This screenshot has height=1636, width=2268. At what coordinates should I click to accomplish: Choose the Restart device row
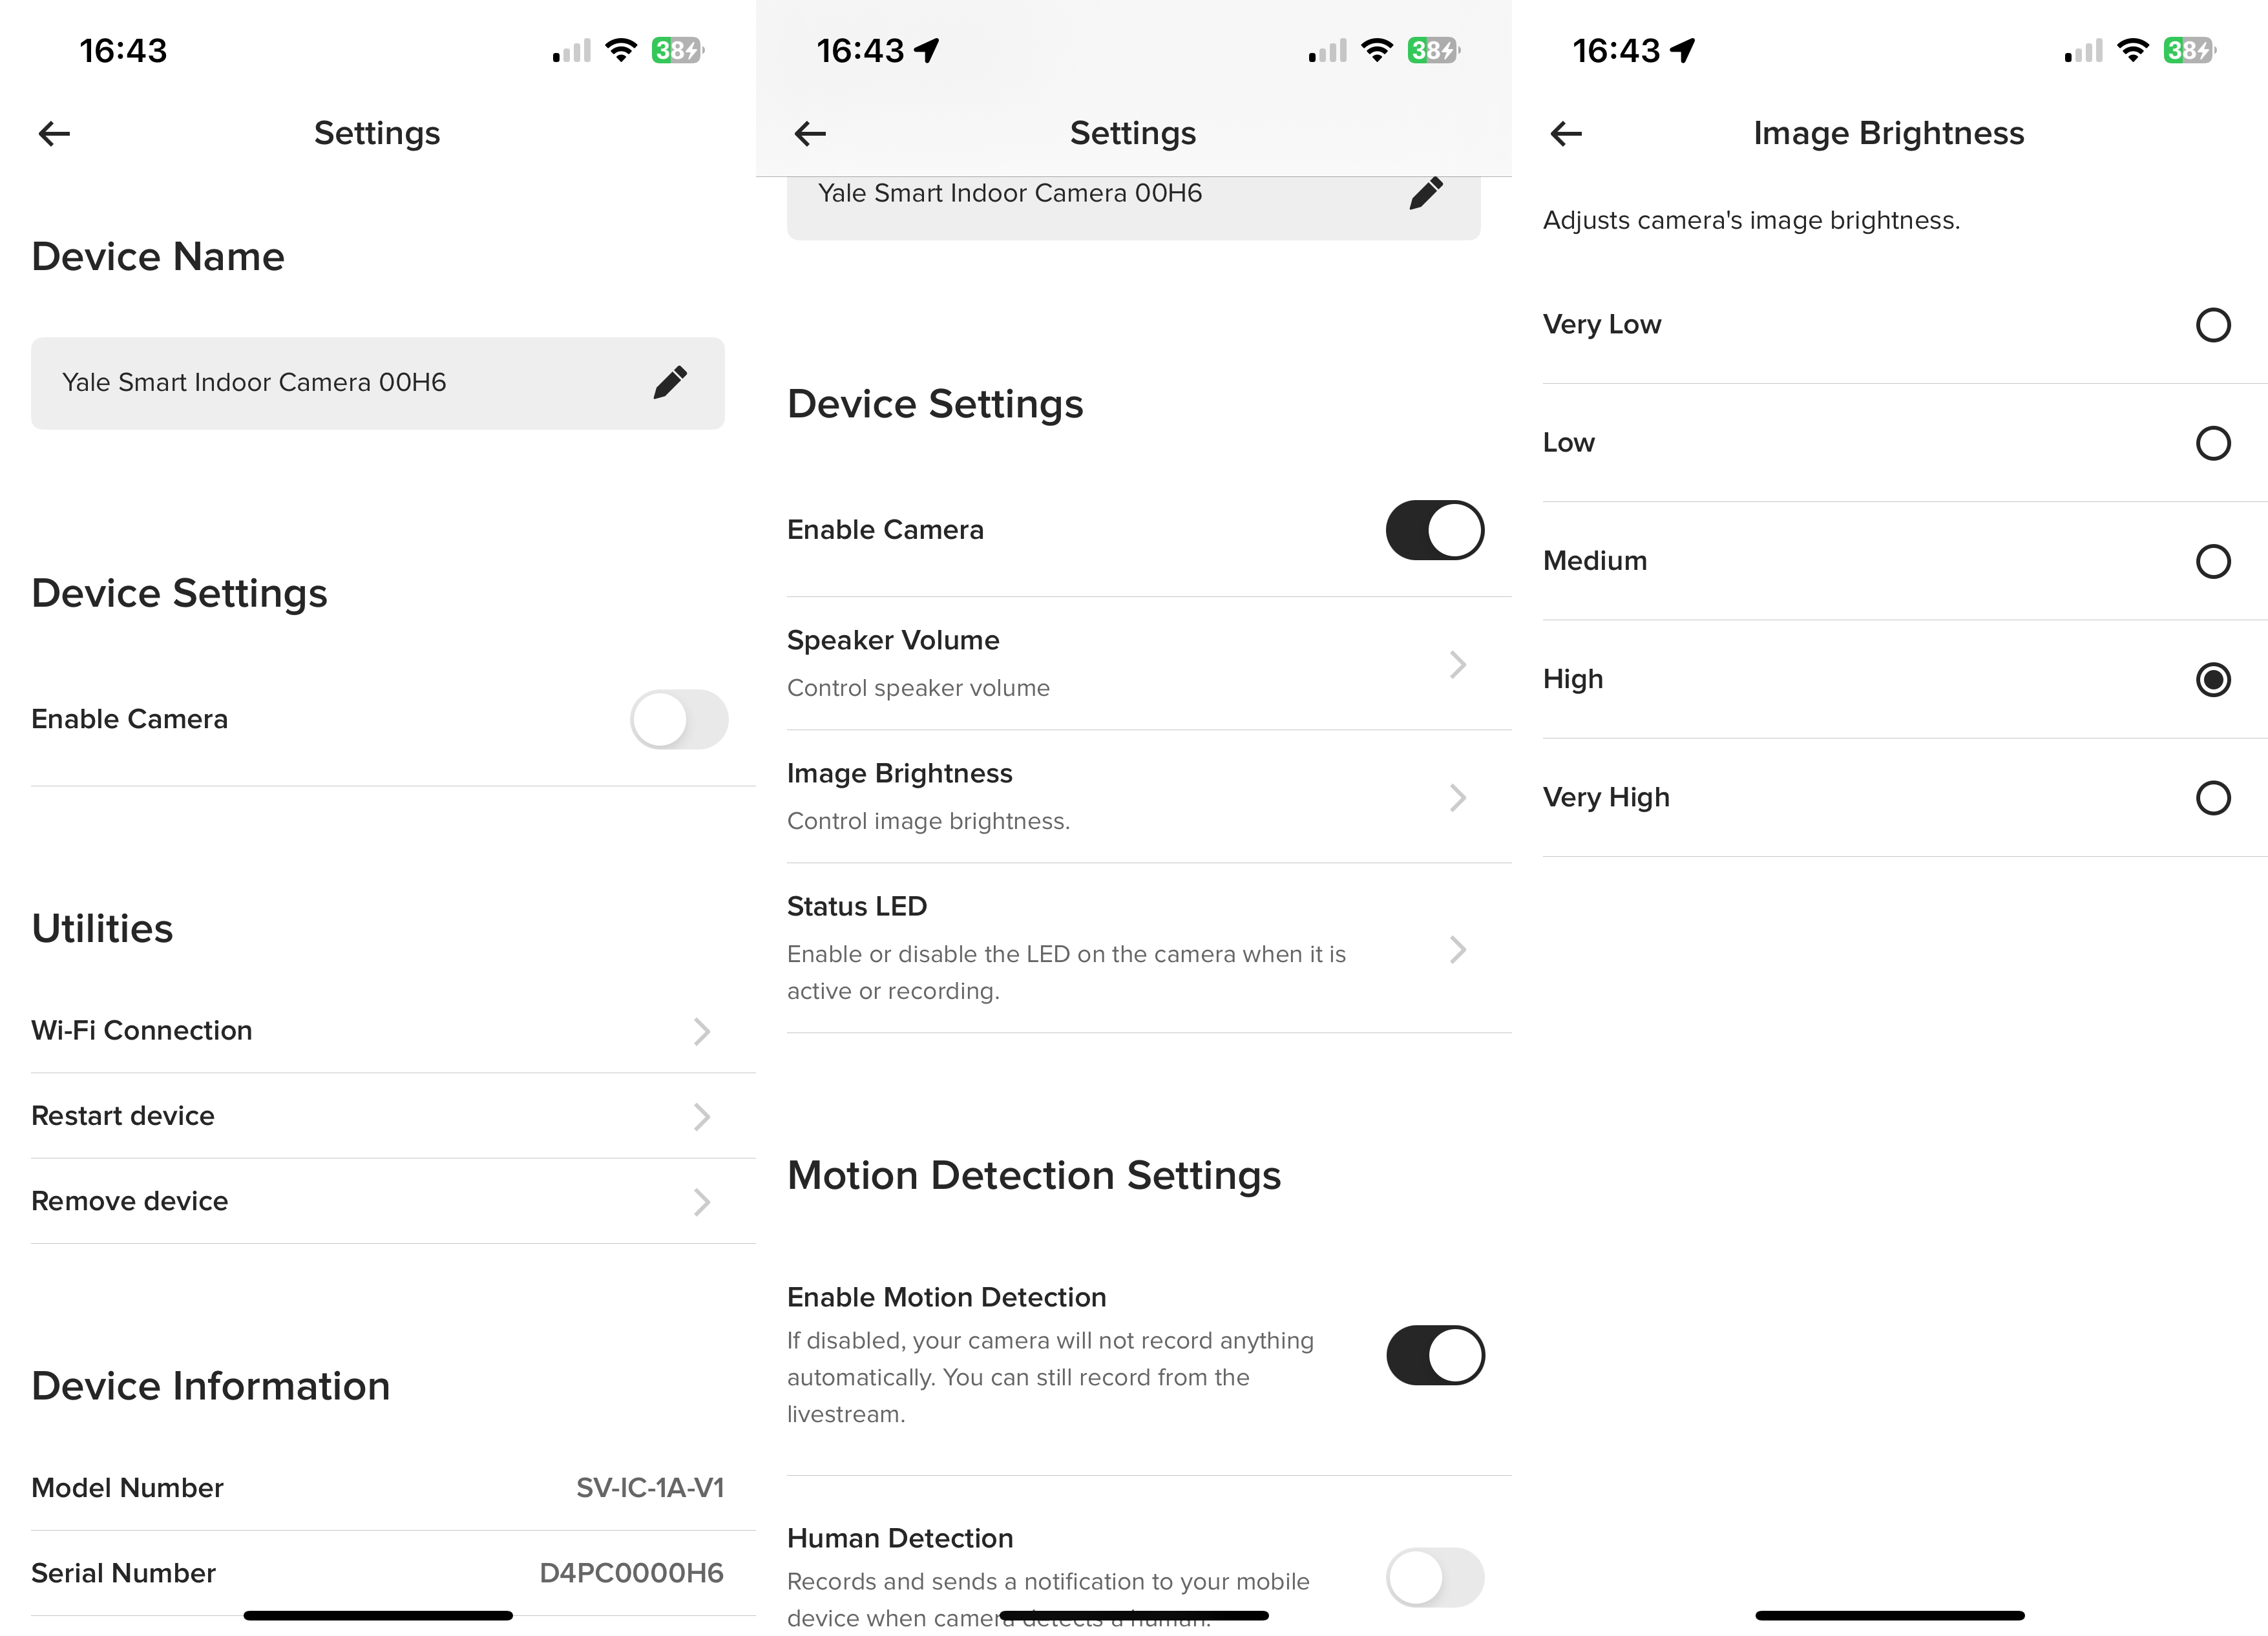pyautogui.click(x=393, y=1116)
